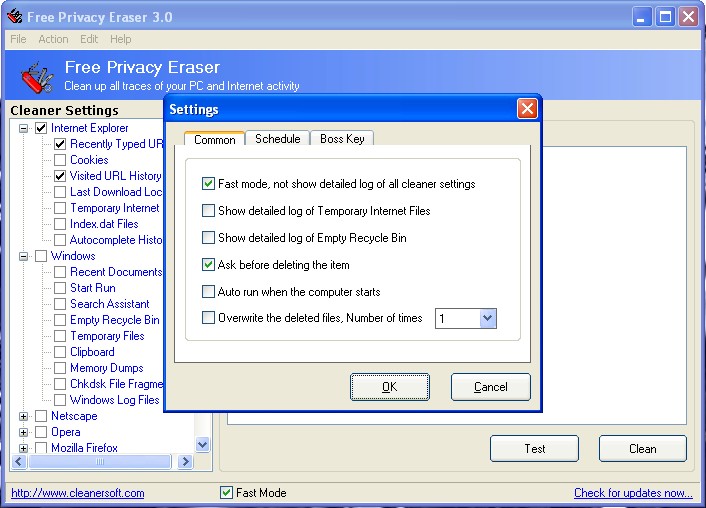Select Empty Recycle Bin tree item
This screenshot has width=706, height=508.
click(x=115, y=320)
